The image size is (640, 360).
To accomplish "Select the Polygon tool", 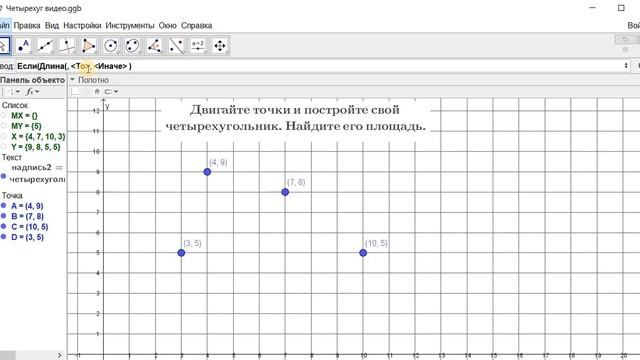I will click(x=89, y=45).
